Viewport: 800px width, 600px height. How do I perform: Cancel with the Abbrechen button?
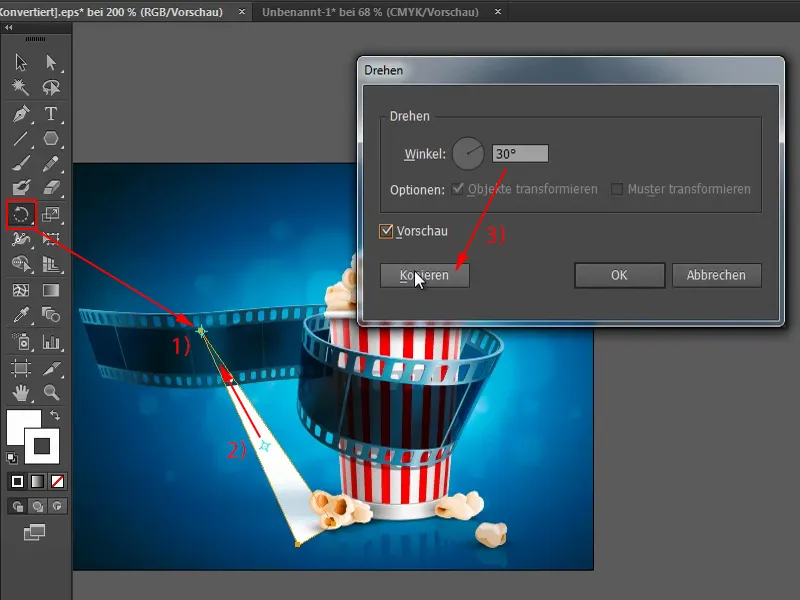click(x=716, y=275)
